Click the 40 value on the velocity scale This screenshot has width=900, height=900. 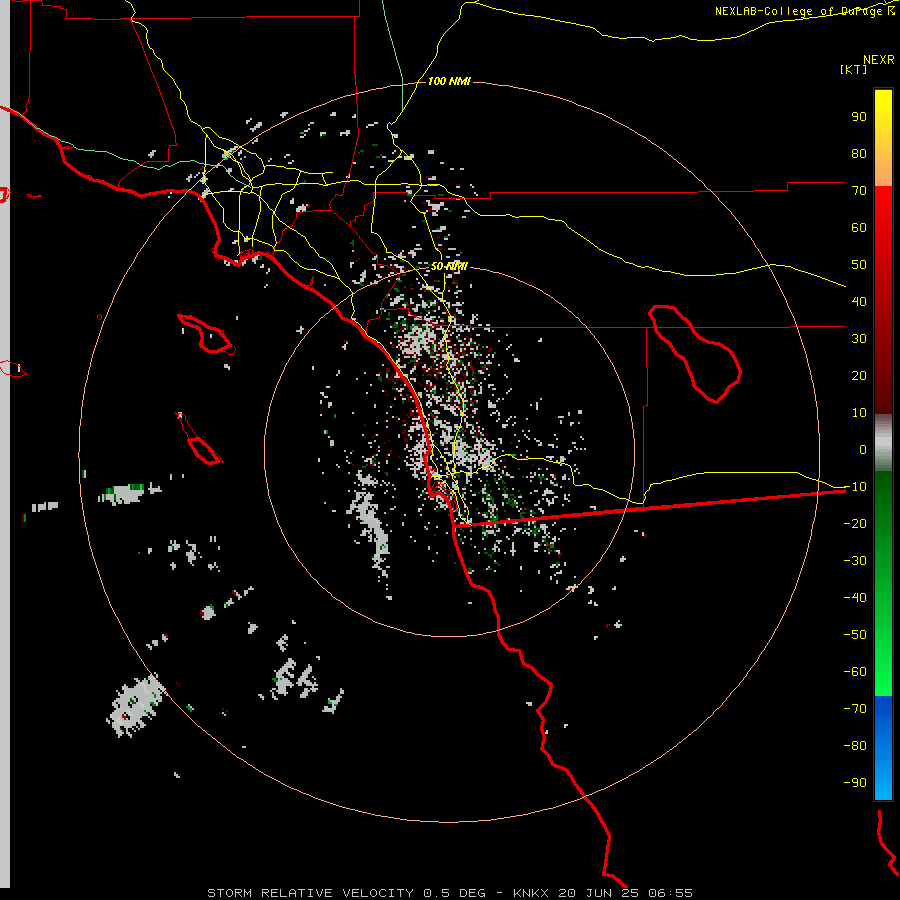[859, 301]
